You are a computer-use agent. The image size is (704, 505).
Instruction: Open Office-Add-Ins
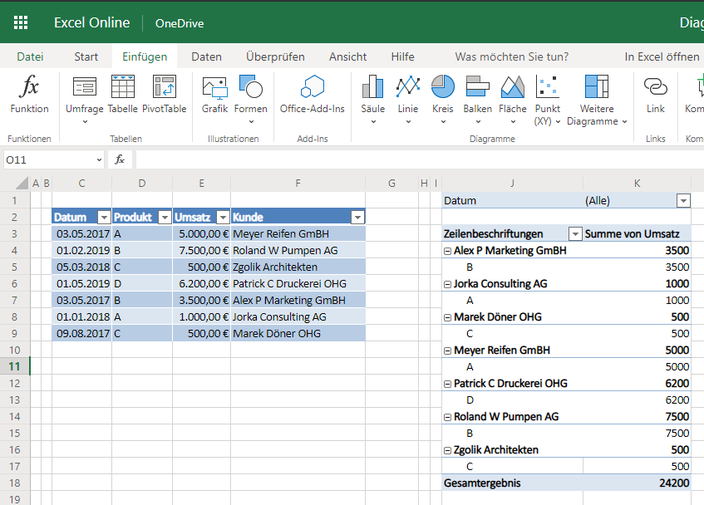pos(312,94)
